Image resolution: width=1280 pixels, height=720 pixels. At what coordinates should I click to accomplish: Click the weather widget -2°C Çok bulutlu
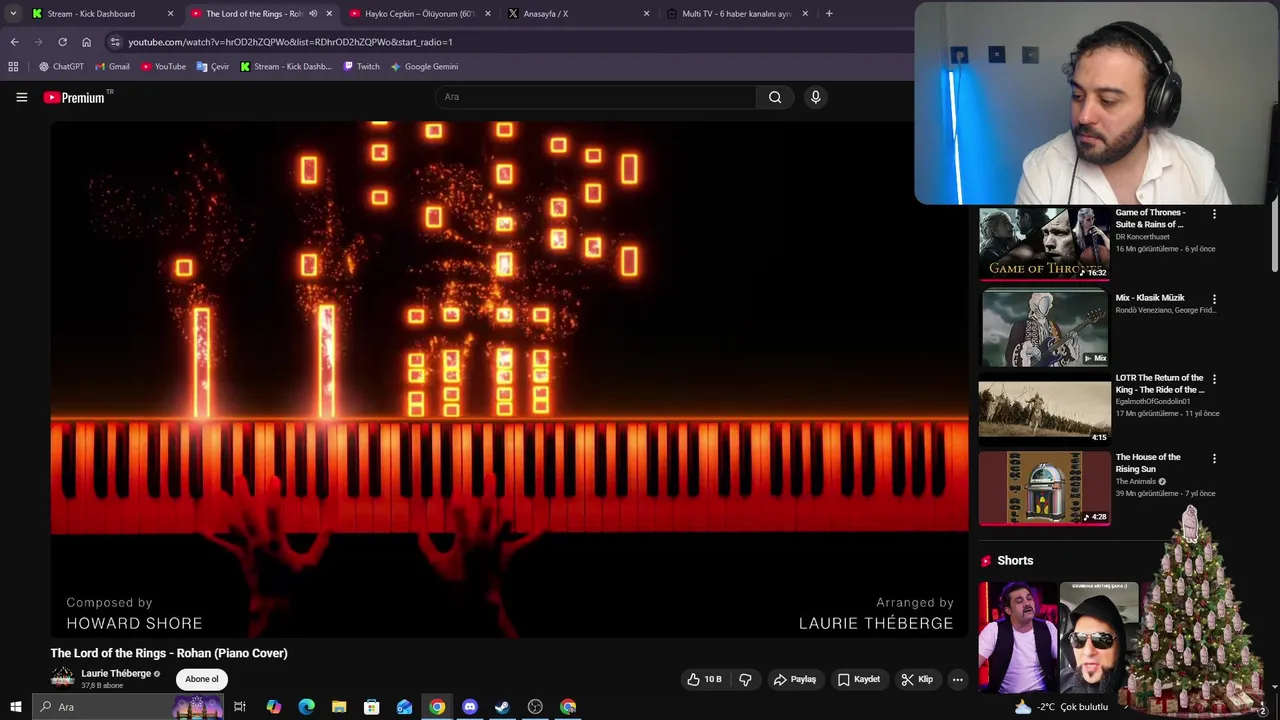(1062, 707)
